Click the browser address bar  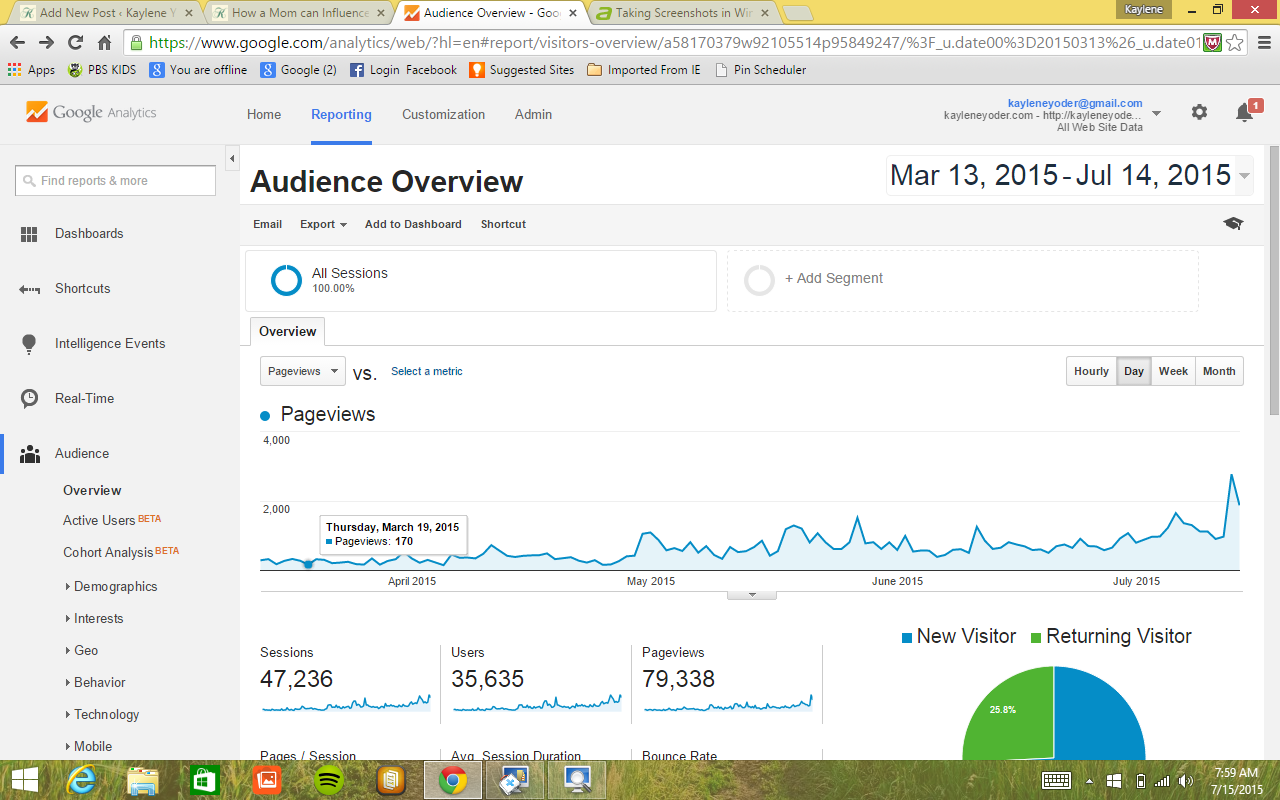tap(675, 43)
